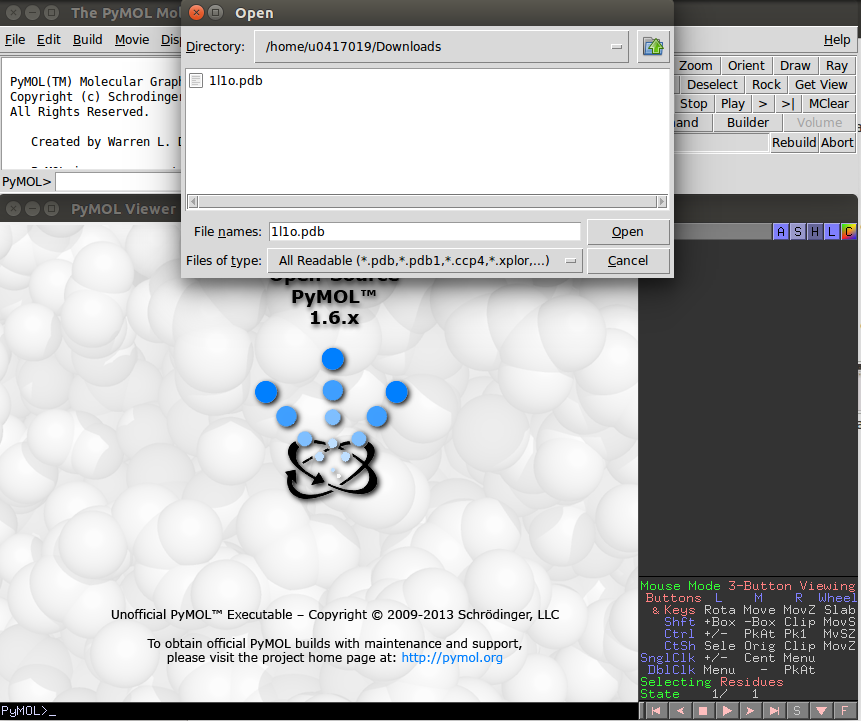Open the File menu in PyMOL

tap(15, 40)
